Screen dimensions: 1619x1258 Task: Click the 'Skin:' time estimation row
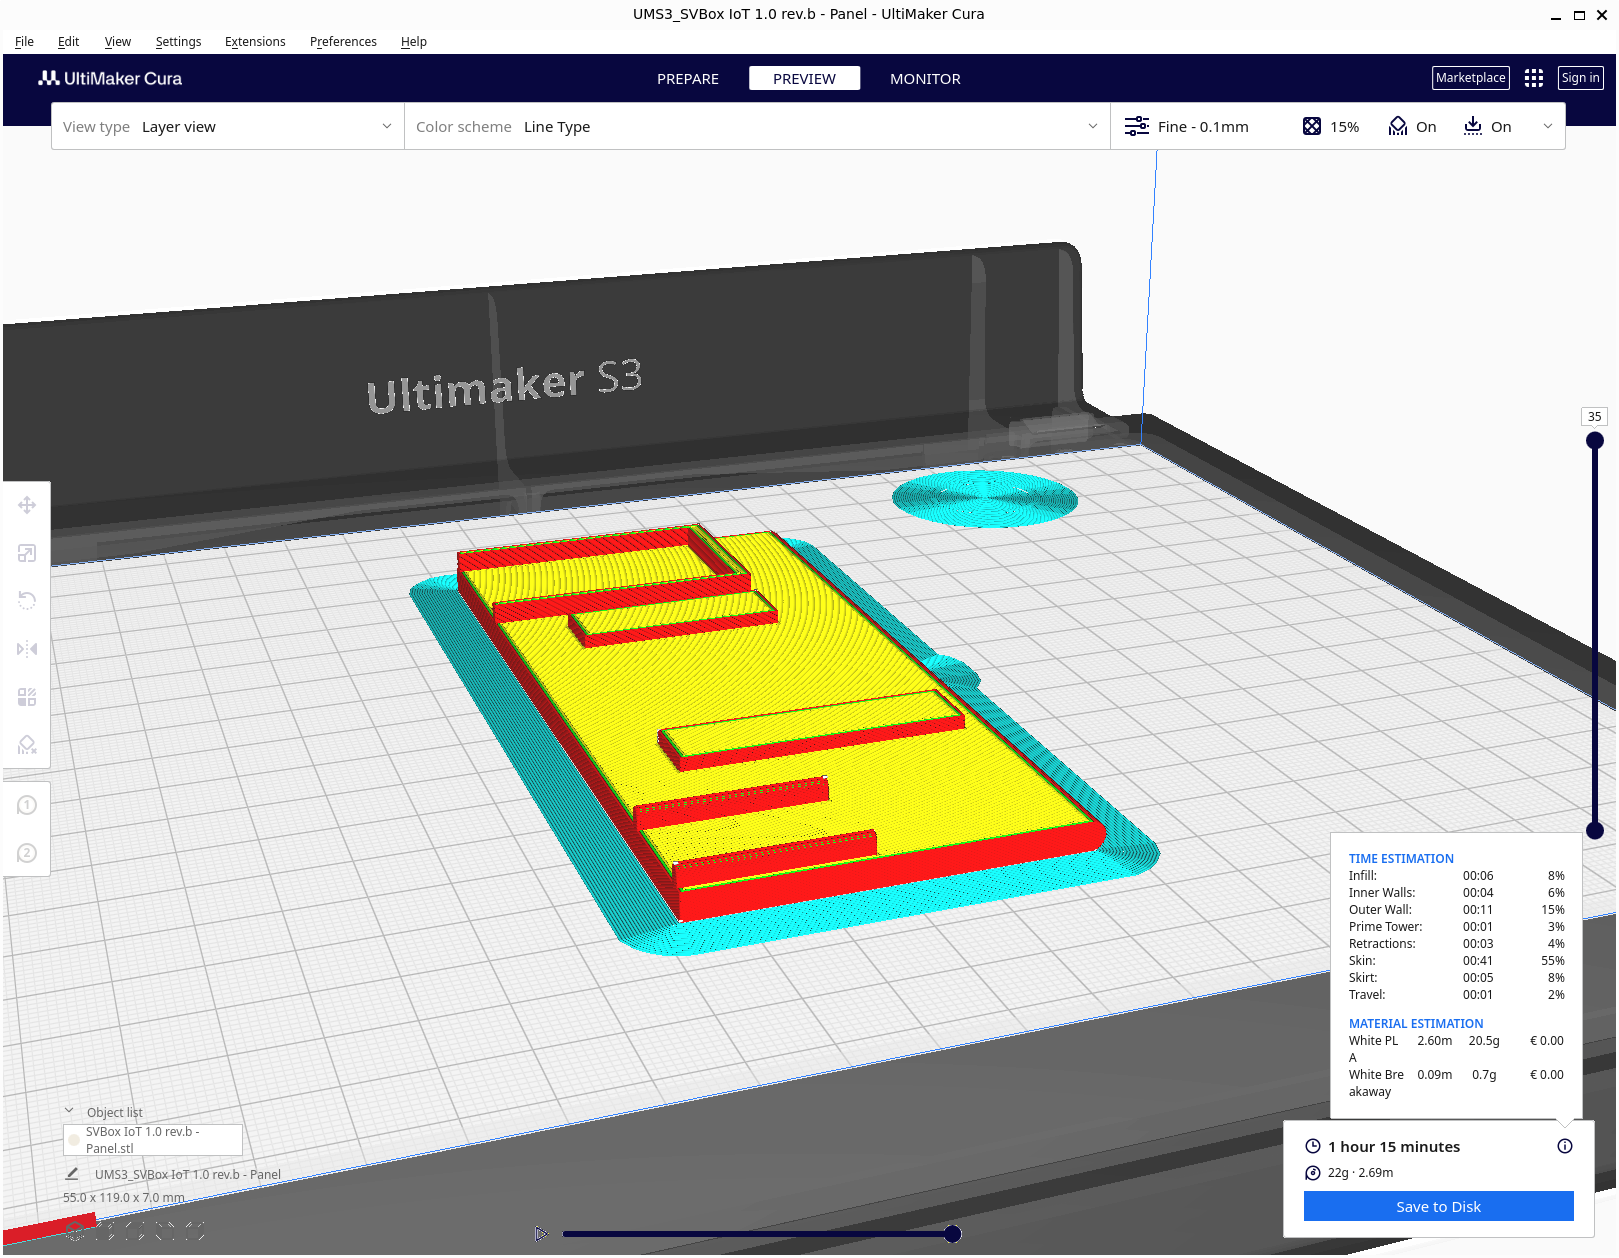pyautogui.click(x=1456, y=961)
